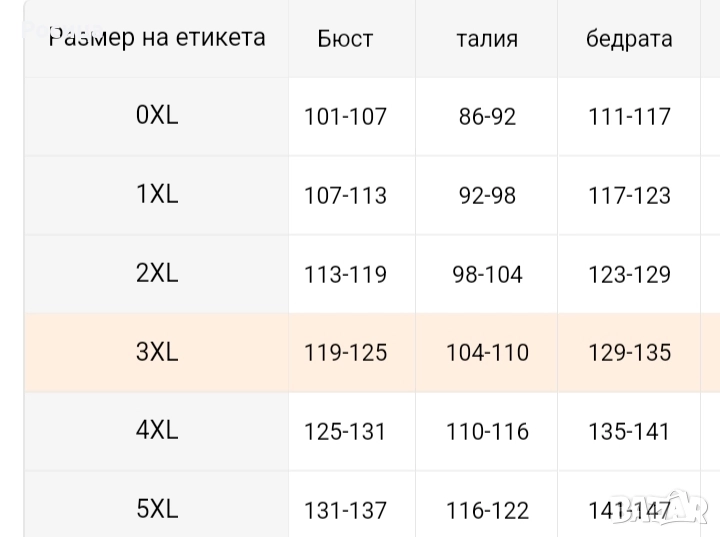Click the 98-104 waist cell

[487, 274]
